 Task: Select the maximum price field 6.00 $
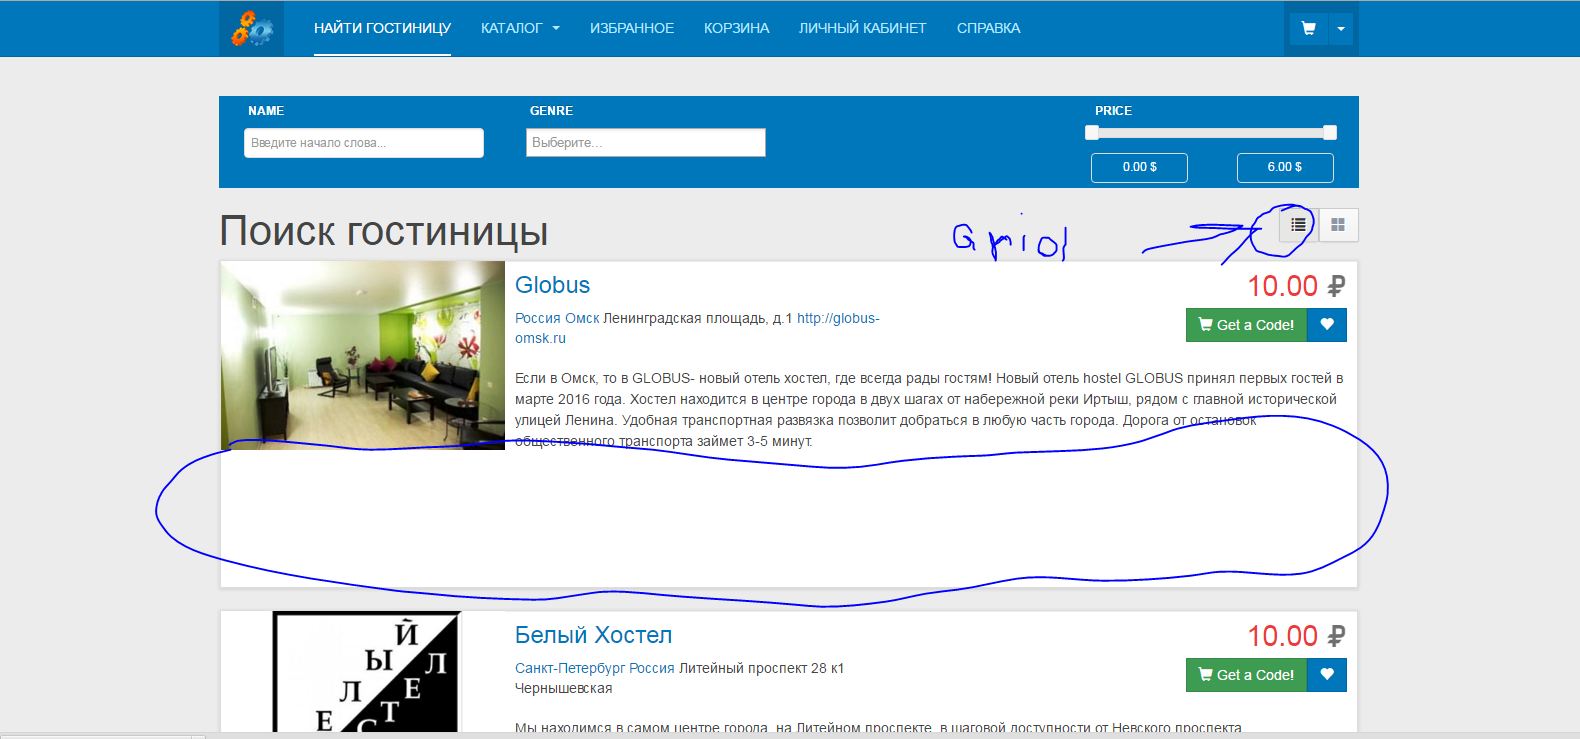tap(1285, 167)
